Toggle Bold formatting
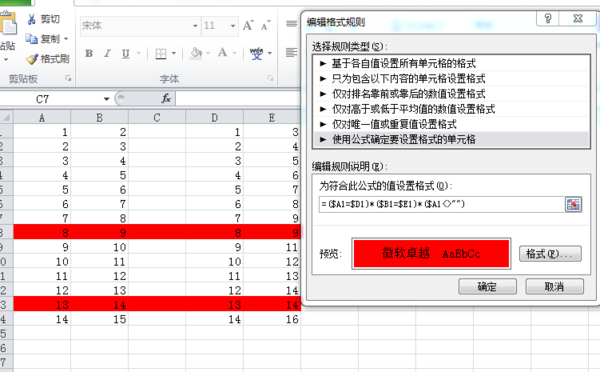Screen dimensions: 600x372 89,53
